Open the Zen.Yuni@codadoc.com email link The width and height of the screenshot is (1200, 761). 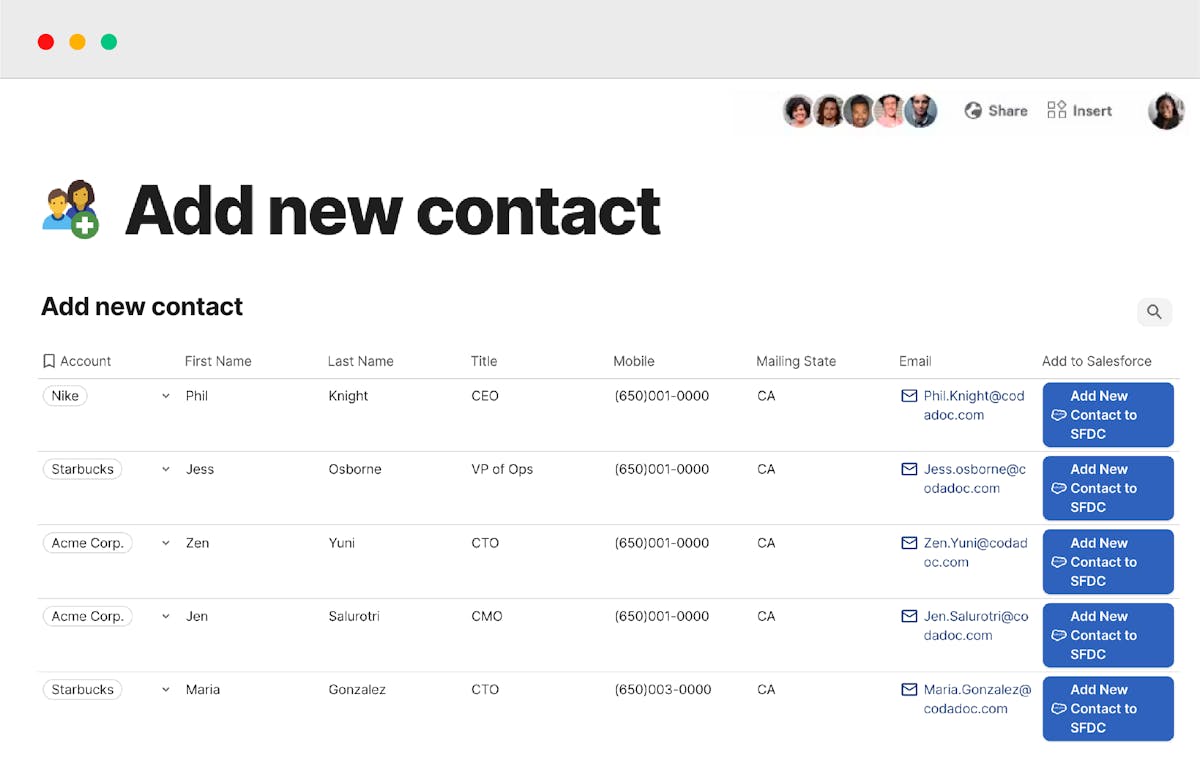point(974,552)
